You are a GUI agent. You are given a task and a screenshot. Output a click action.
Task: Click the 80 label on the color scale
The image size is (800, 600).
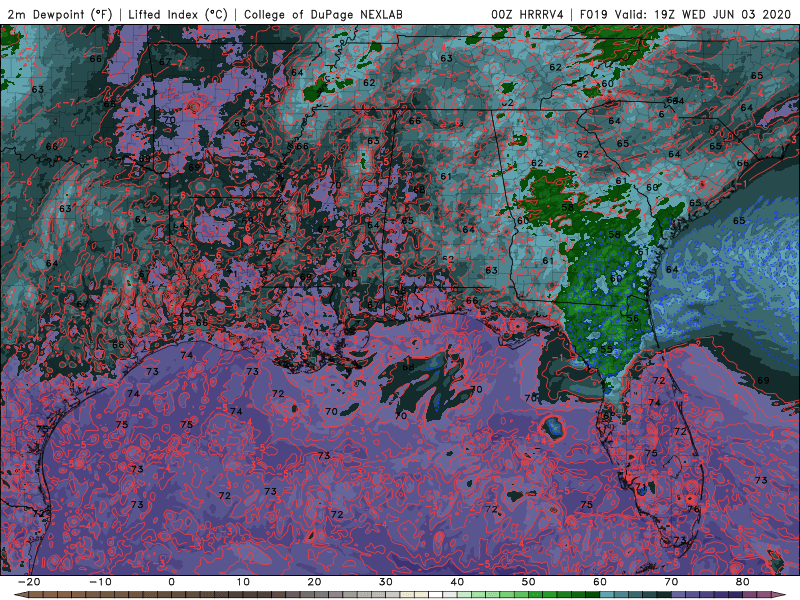pos(743,582)
